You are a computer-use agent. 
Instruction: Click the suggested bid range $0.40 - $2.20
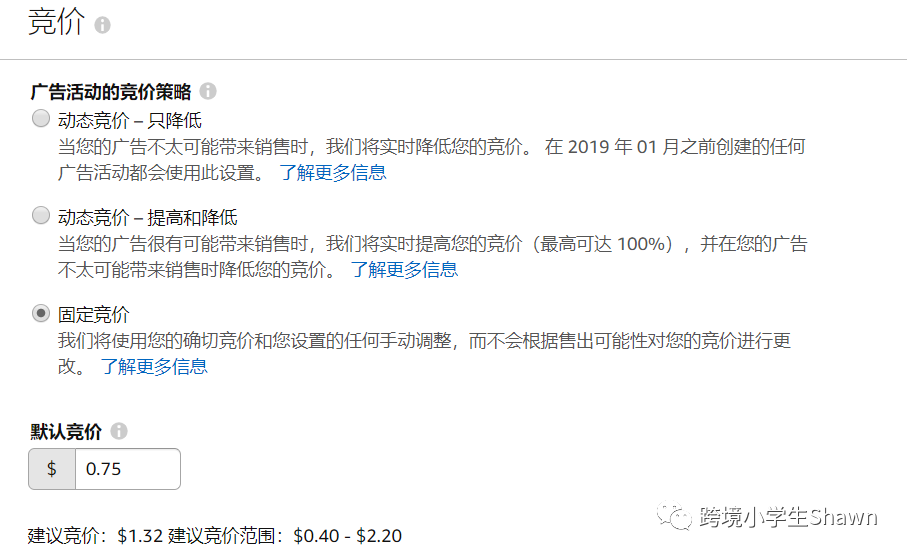tap(348, 536)
